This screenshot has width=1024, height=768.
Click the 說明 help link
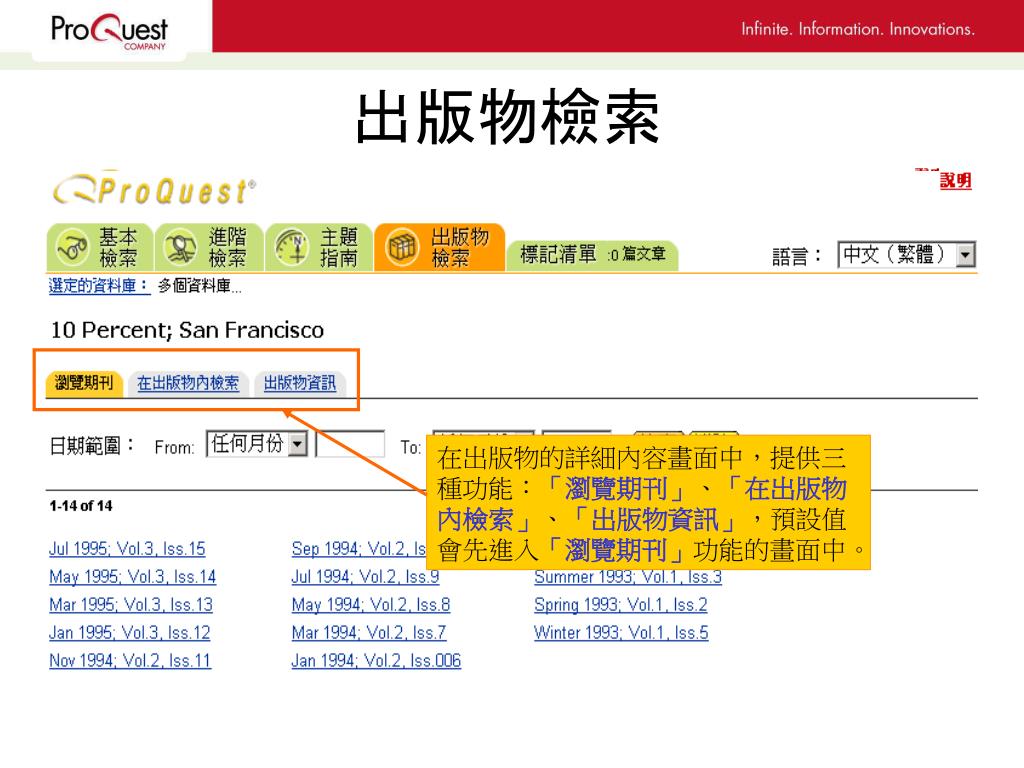click(x=955, y=180)
